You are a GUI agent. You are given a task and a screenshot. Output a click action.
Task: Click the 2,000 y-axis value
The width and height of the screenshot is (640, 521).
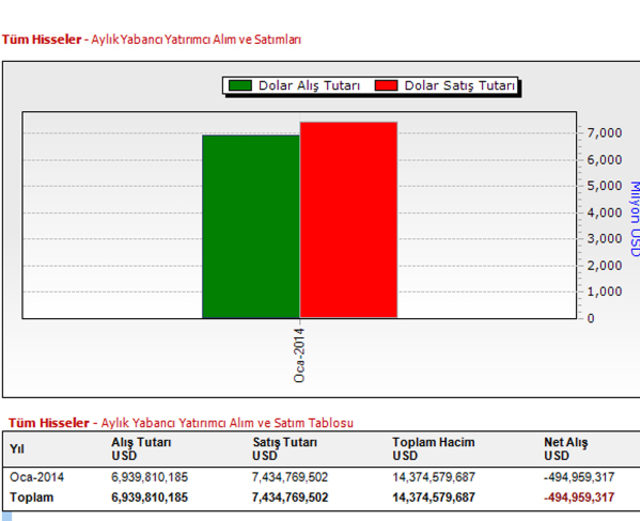[604, 265]
